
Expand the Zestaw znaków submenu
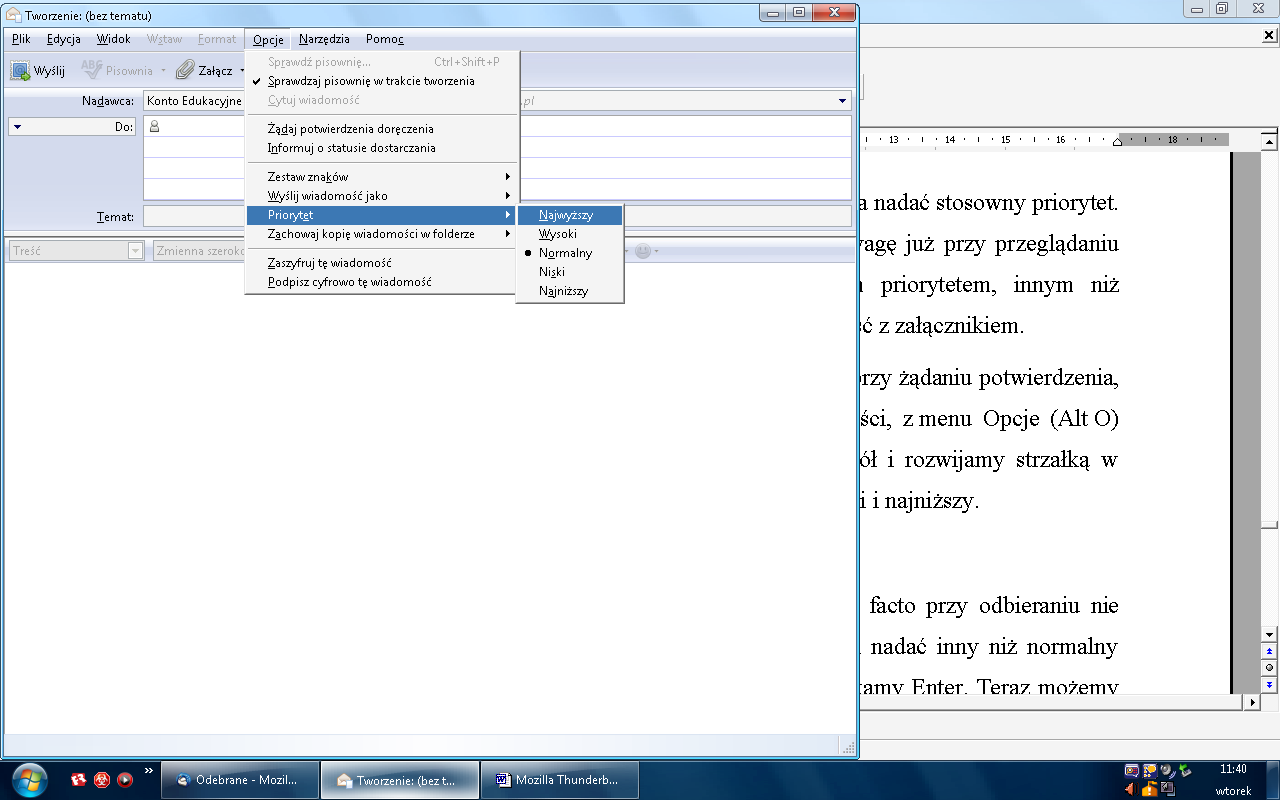coord(382,177)
